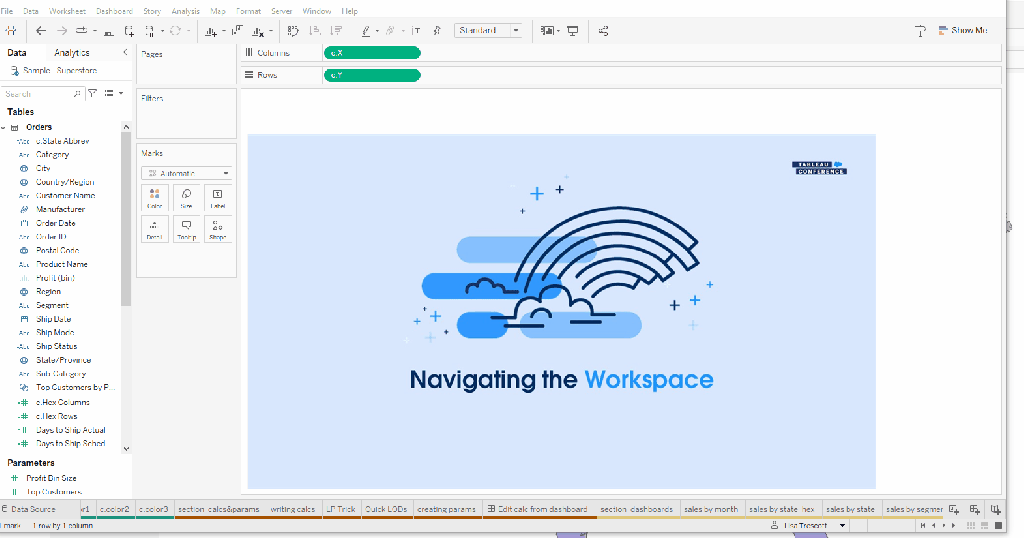
Task: Open the 'sales by month' sheet tab
Action: click(711, 509)
